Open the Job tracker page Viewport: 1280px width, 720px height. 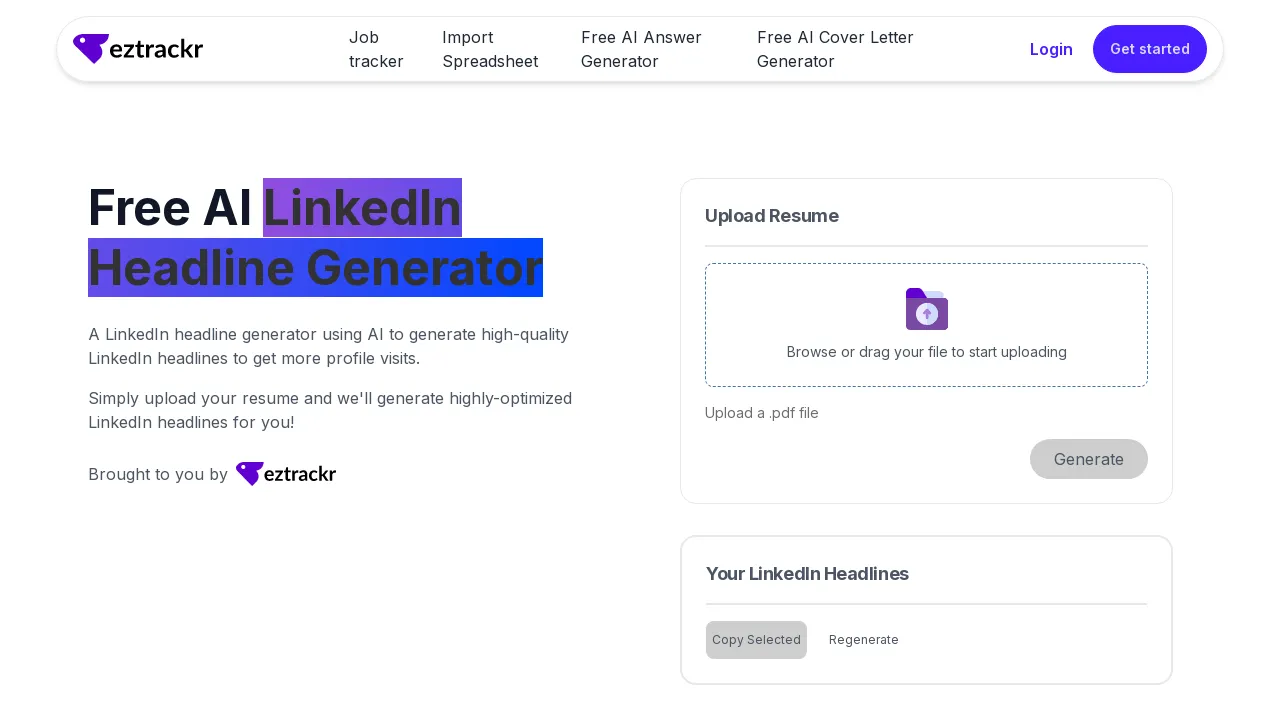pyautogui.click(x=376, y=49)
